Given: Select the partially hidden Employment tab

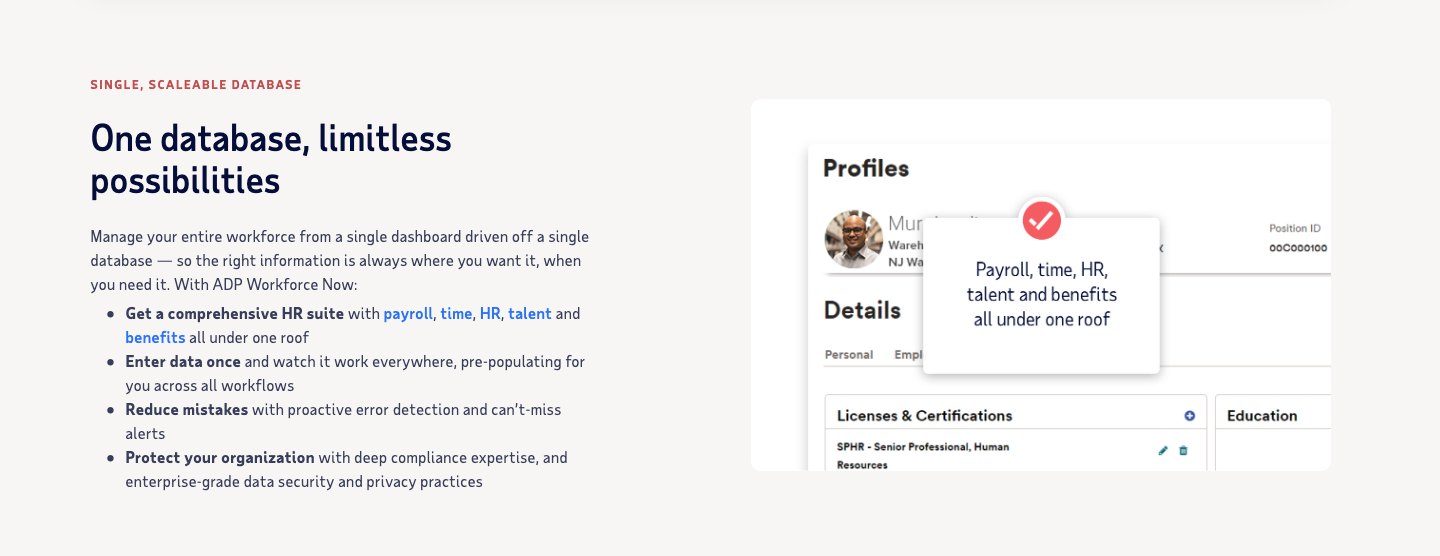Looking at the screenshot, I should [908, 355].
